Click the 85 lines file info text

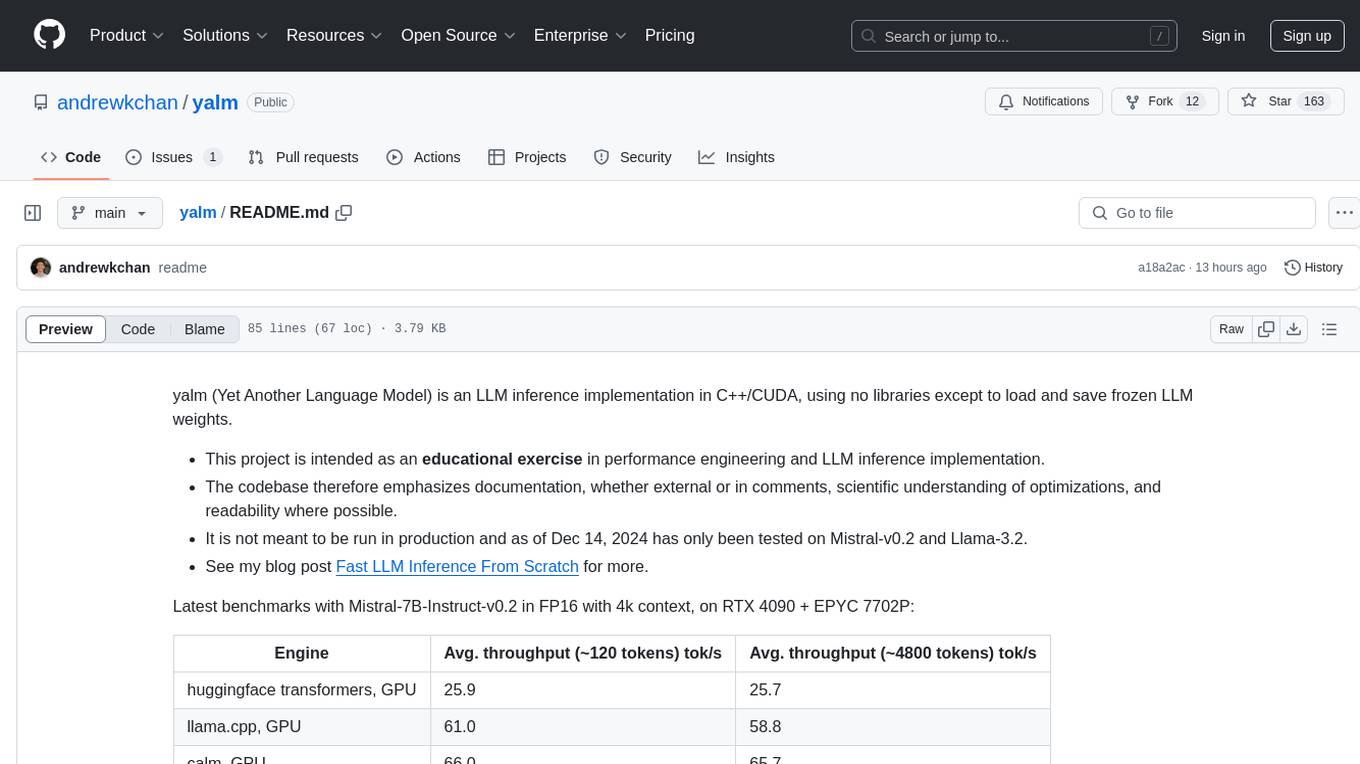(x=346, y=329)
